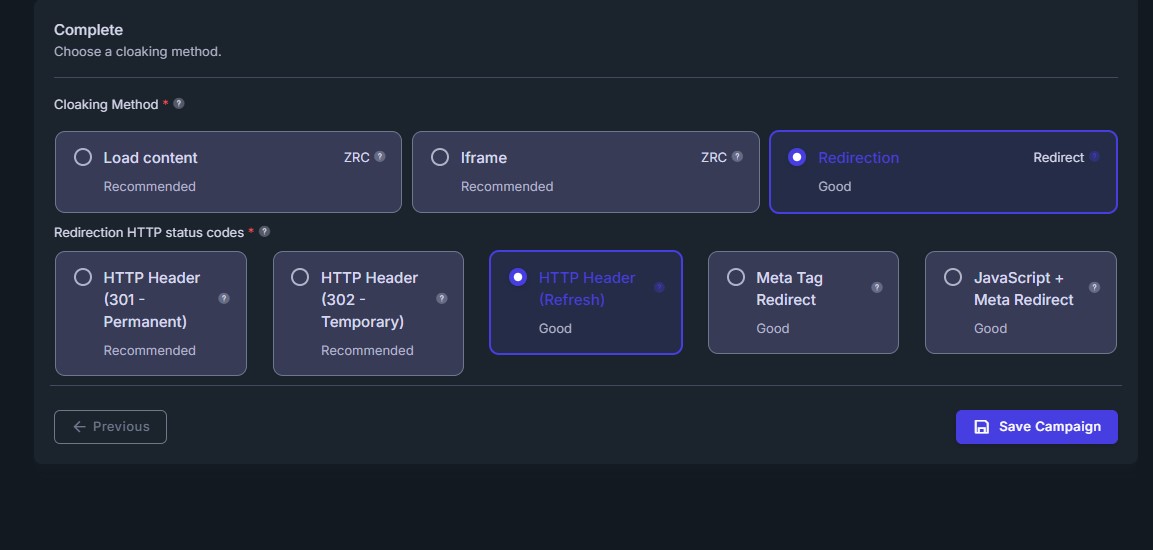Viewport: 1153px width, 550px height.
Task: Click help icon next to Cloaking Method label
Action: [x=179, y=104]
